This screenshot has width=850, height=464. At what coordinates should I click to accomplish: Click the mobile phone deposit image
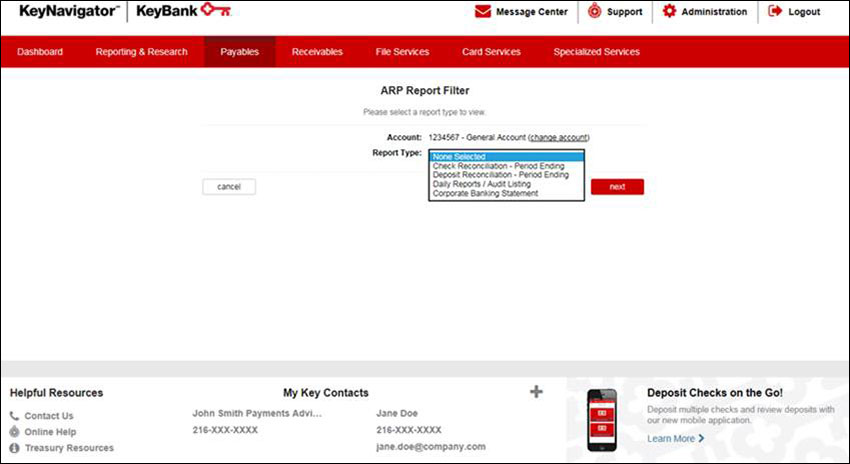[x=602, y=420]
